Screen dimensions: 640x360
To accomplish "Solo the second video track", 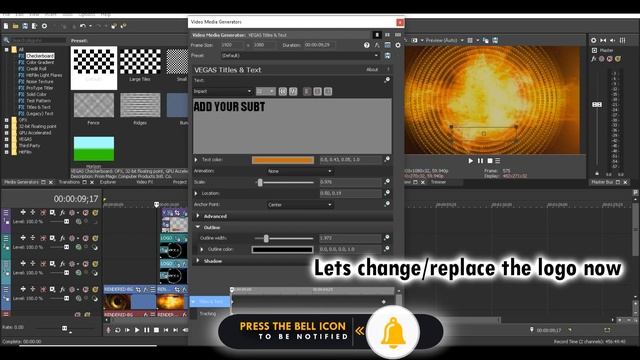I will pyautogui.click(x=95, y=238).
